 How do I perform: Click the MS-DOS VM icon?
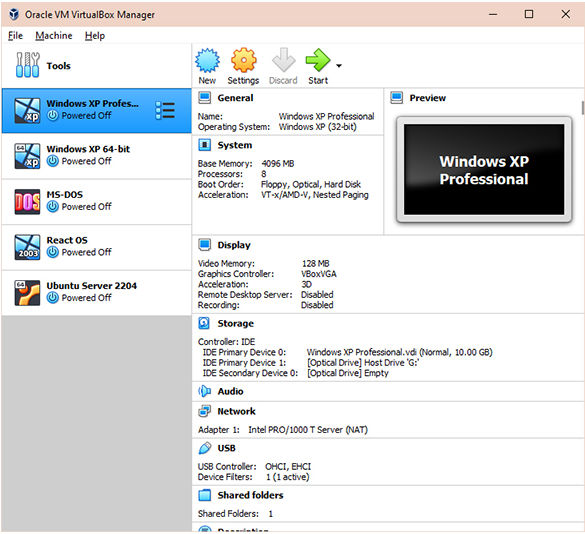[x=27, y=202]
